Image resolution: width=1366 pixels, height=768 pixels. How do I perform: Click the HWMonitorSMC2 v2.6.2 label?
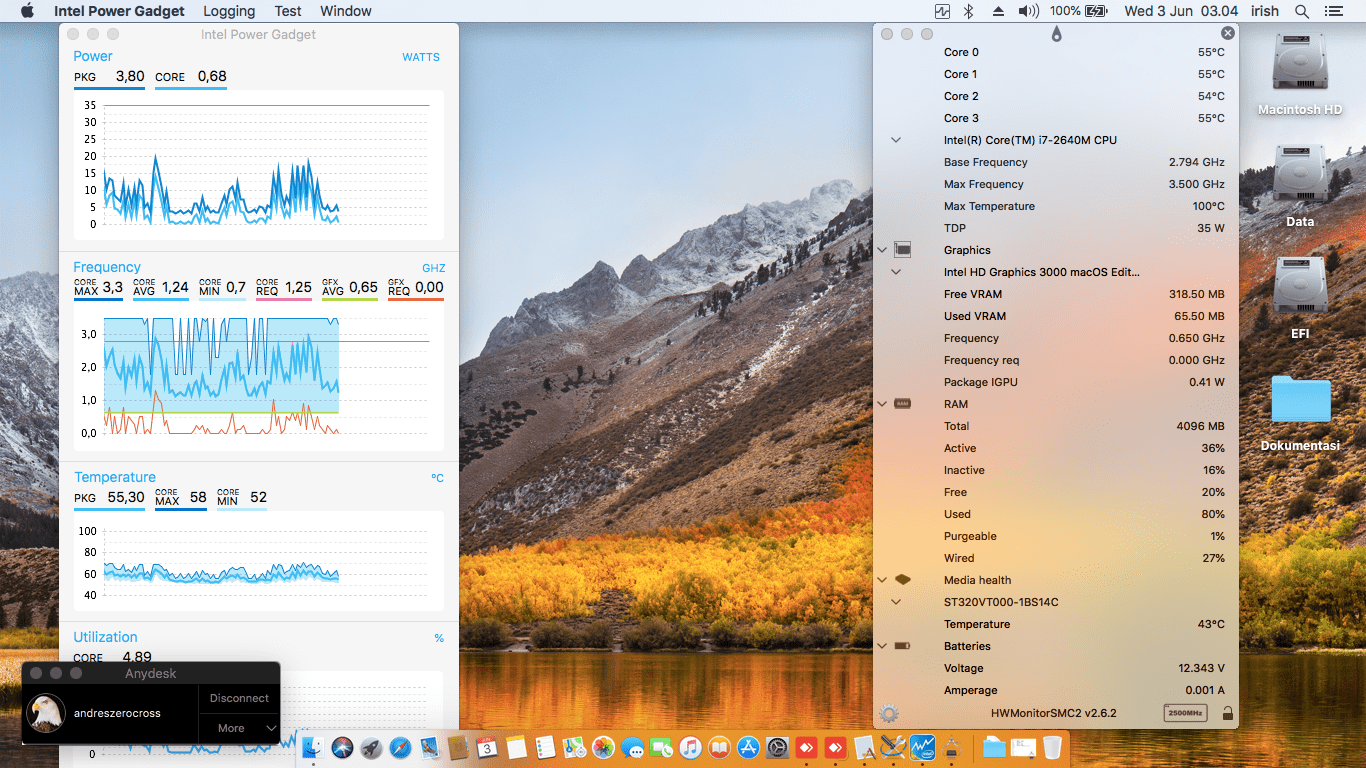point(1054,713)
